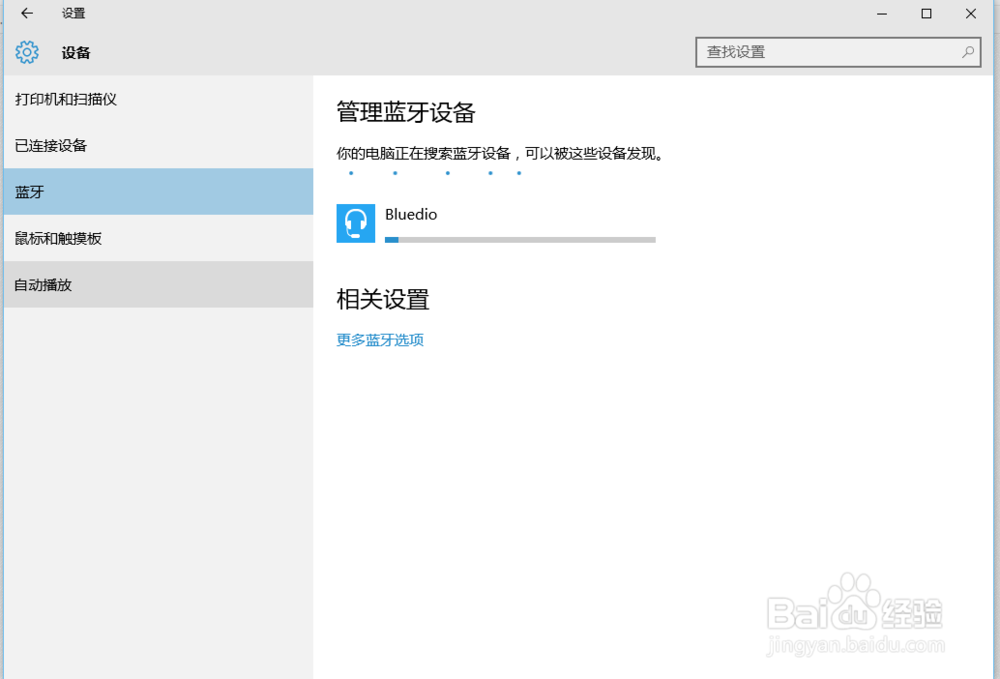Click the searching devices status text

click(x=498, y=152)
